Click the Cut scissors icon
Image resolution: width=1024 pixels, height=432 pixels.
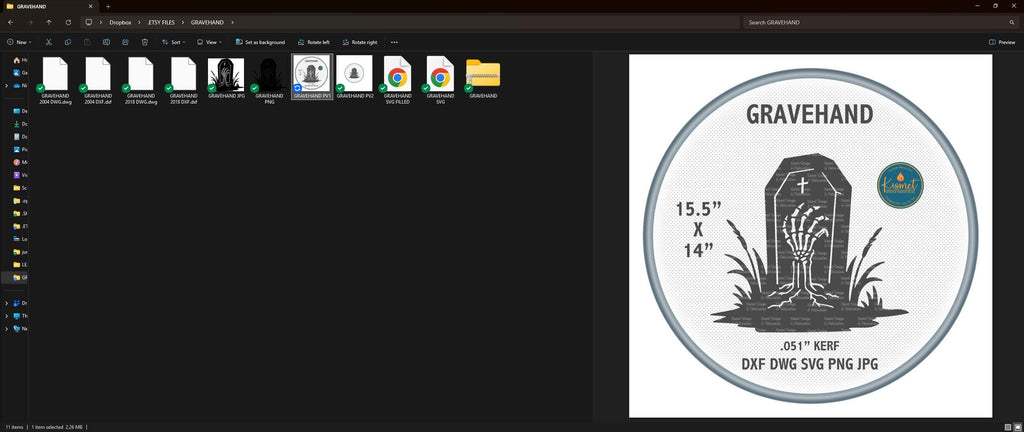click(48, 42)
